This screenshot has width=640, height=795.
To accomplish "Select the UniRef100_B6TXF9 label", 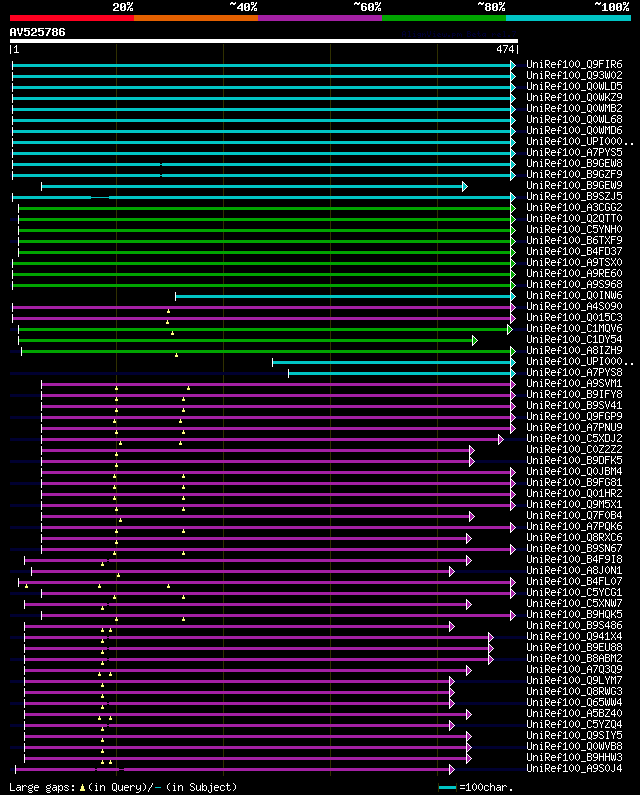I will coord(574,240).
